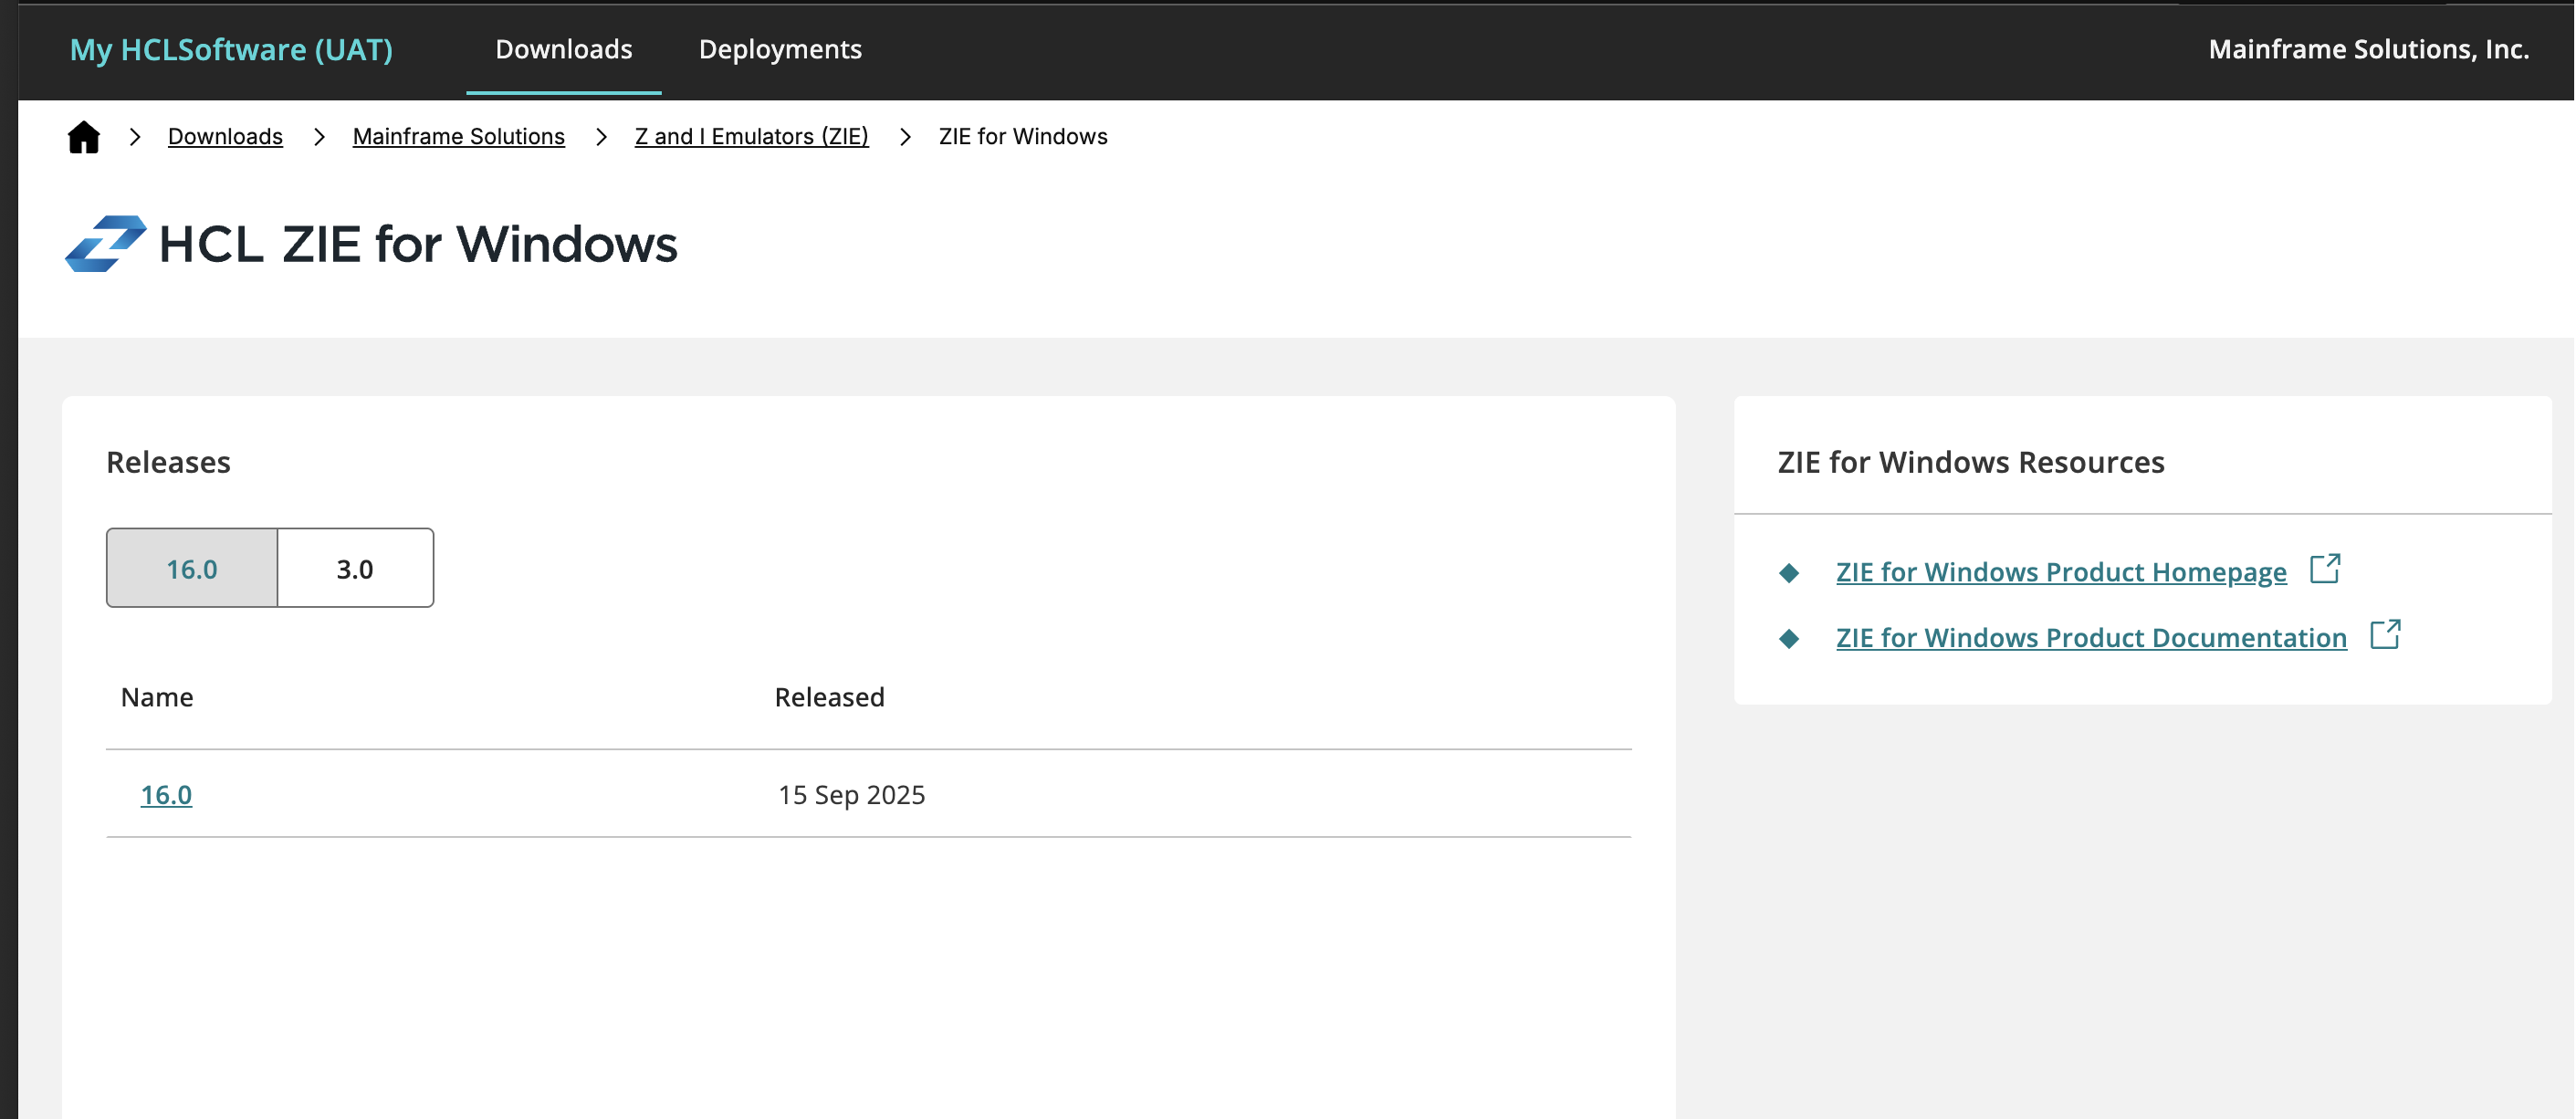Click diamond bullet next to Product Documentation
This screenshot has width=2576, height=1119.
click(x=1789, y=639)
